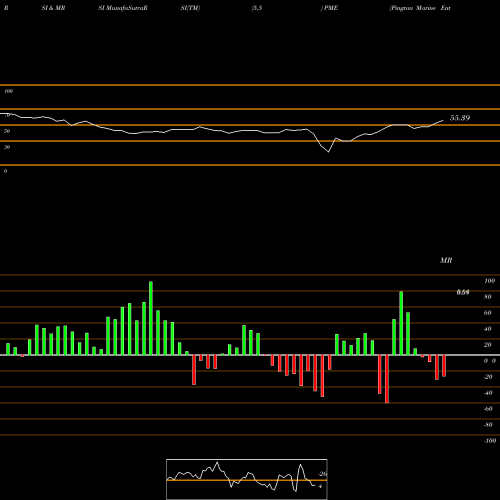
Task: Open the mini overview chart at the bottom
Action: 247,479
